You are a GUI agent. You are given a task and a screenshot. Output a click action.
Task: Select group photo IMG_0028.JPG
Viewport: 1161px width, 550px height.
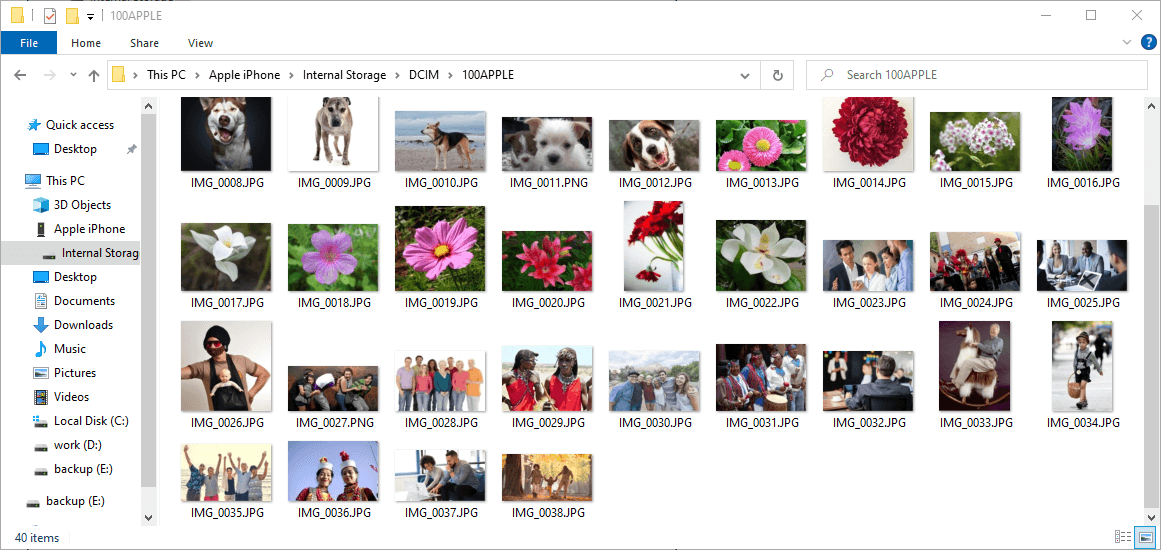coord(440,380)
